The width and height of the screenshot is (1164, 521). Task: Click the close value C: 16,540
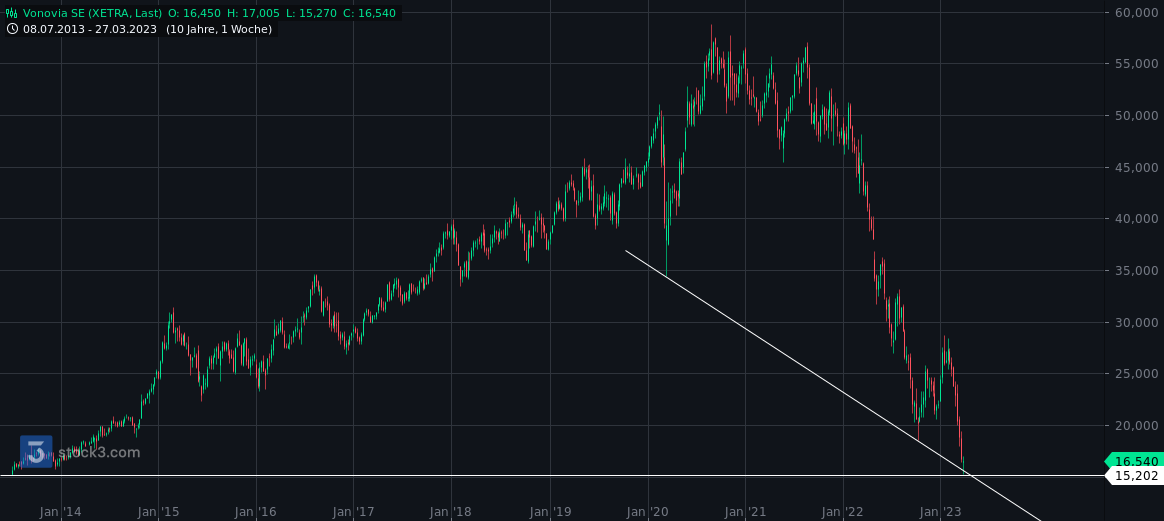click(x=370, y=13)
